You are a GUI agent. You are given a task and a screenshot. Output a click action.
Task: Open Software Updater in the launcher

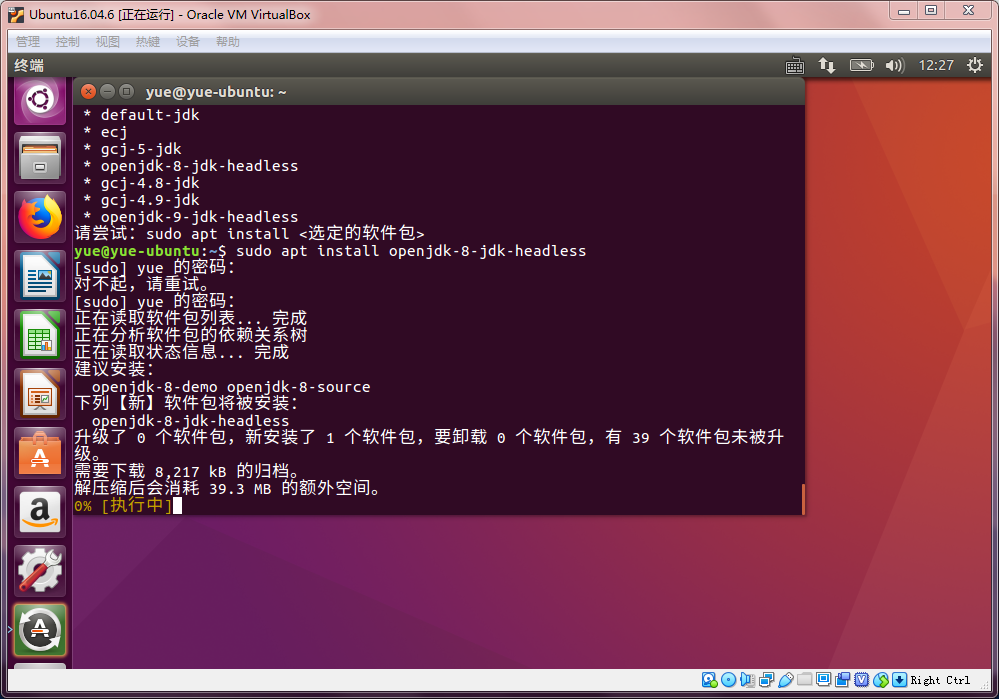tap(40, 630)
